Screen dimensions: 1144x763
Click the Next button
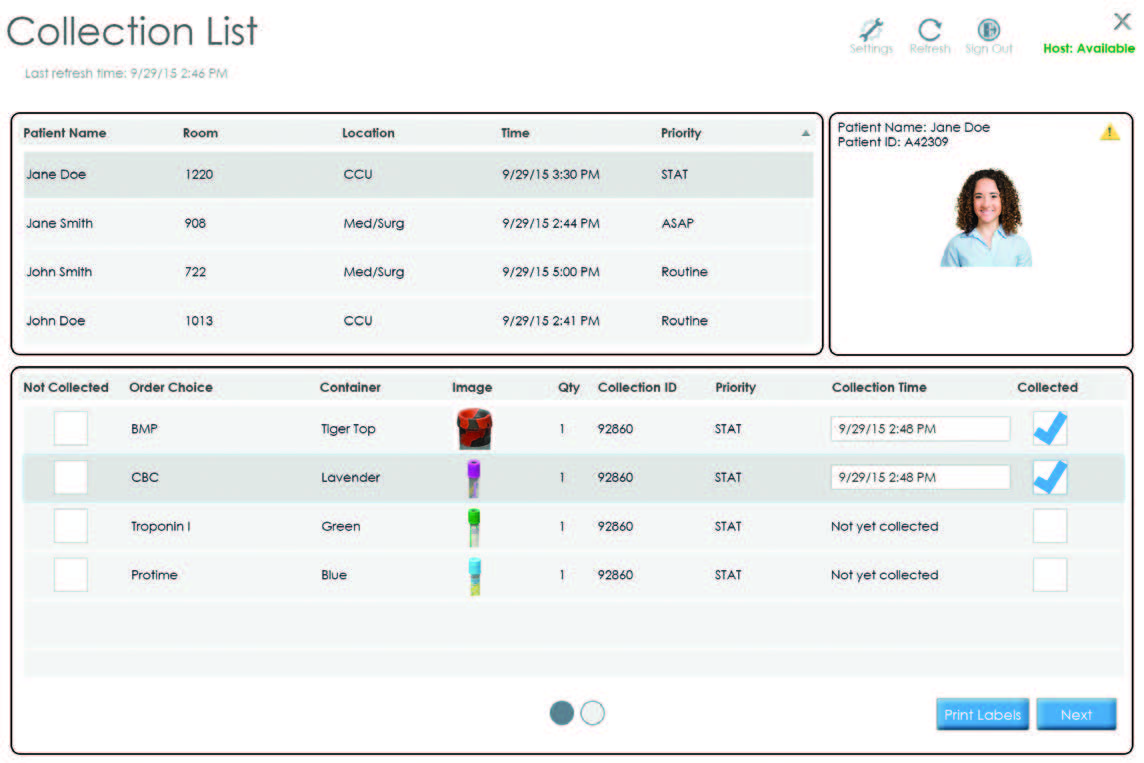point(1076,714)
